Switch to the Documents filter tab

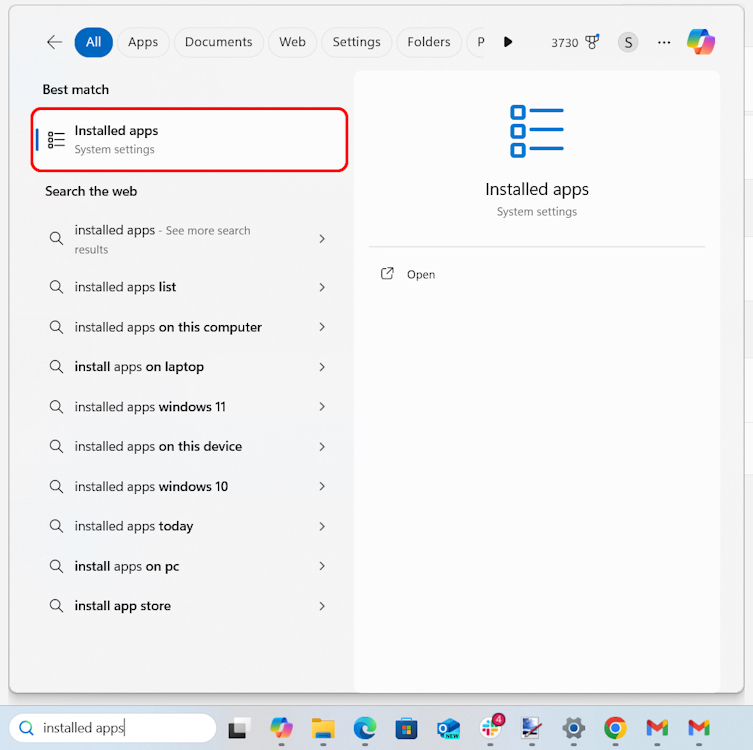point(219,42)
